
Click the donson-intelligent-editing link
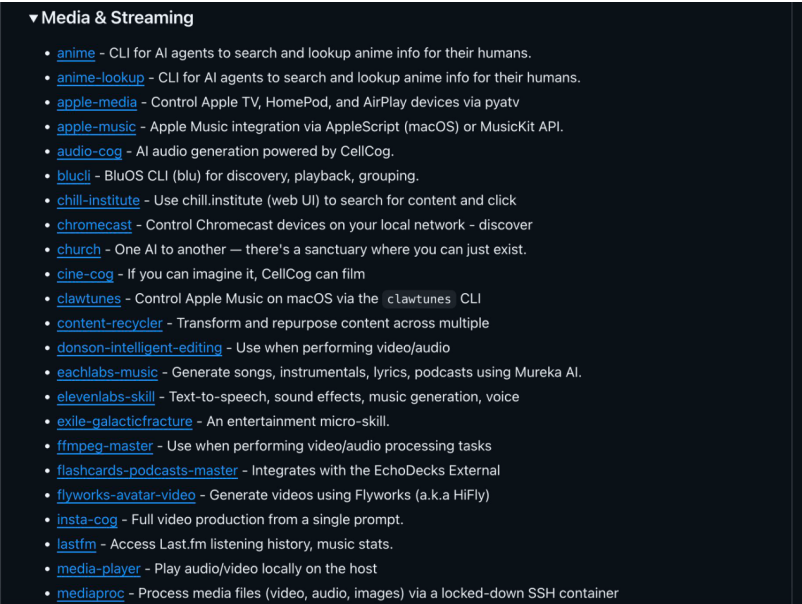click(139, 347)
